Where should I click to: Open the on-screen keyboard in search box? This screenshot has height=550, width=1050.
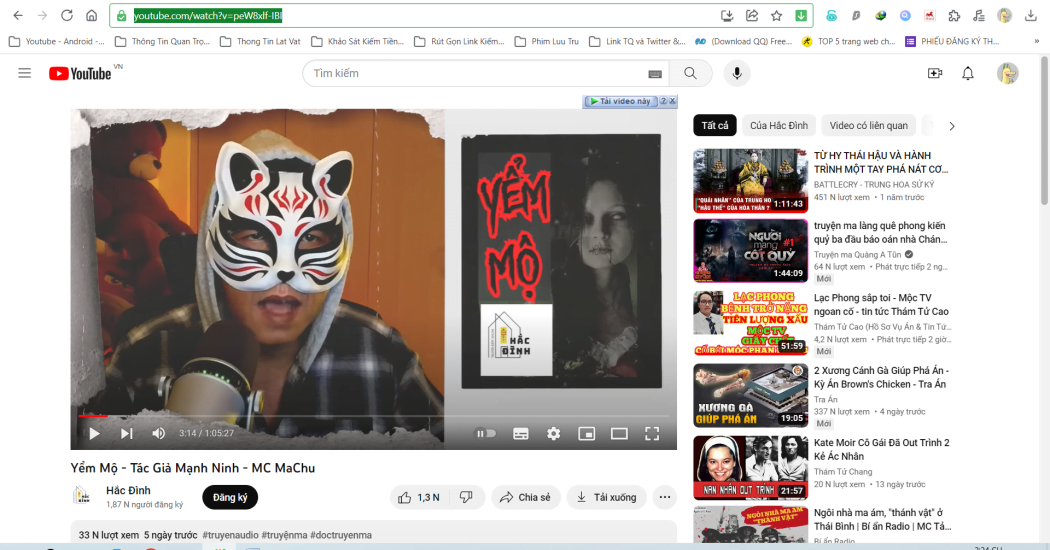pos(655,74)
